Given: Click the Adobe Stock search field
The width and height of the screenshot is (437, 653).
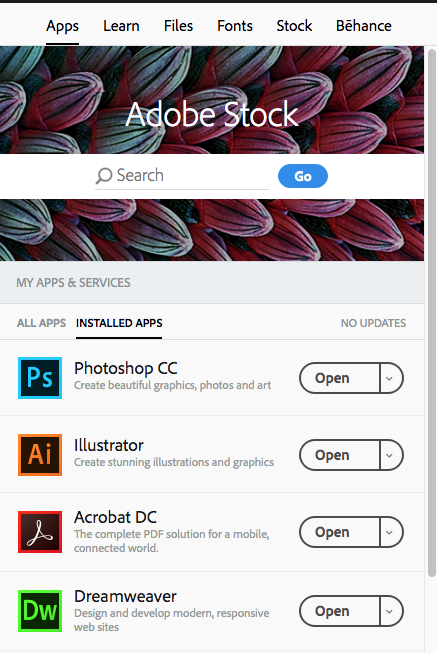Looking at the screenshot, I should point(182,176).
